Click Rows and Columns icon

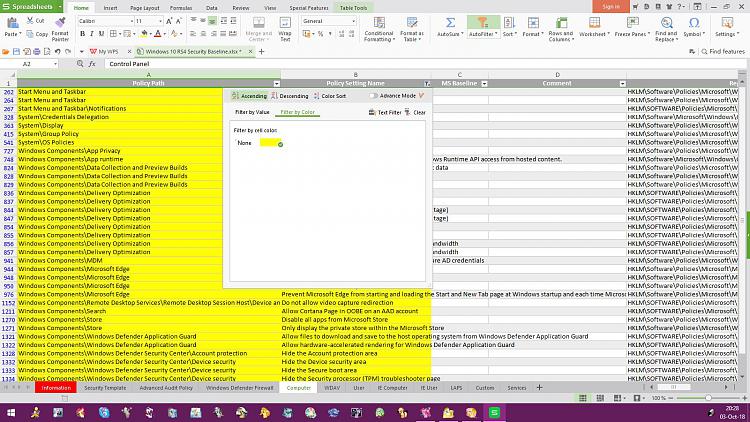[x=561, y=22]
